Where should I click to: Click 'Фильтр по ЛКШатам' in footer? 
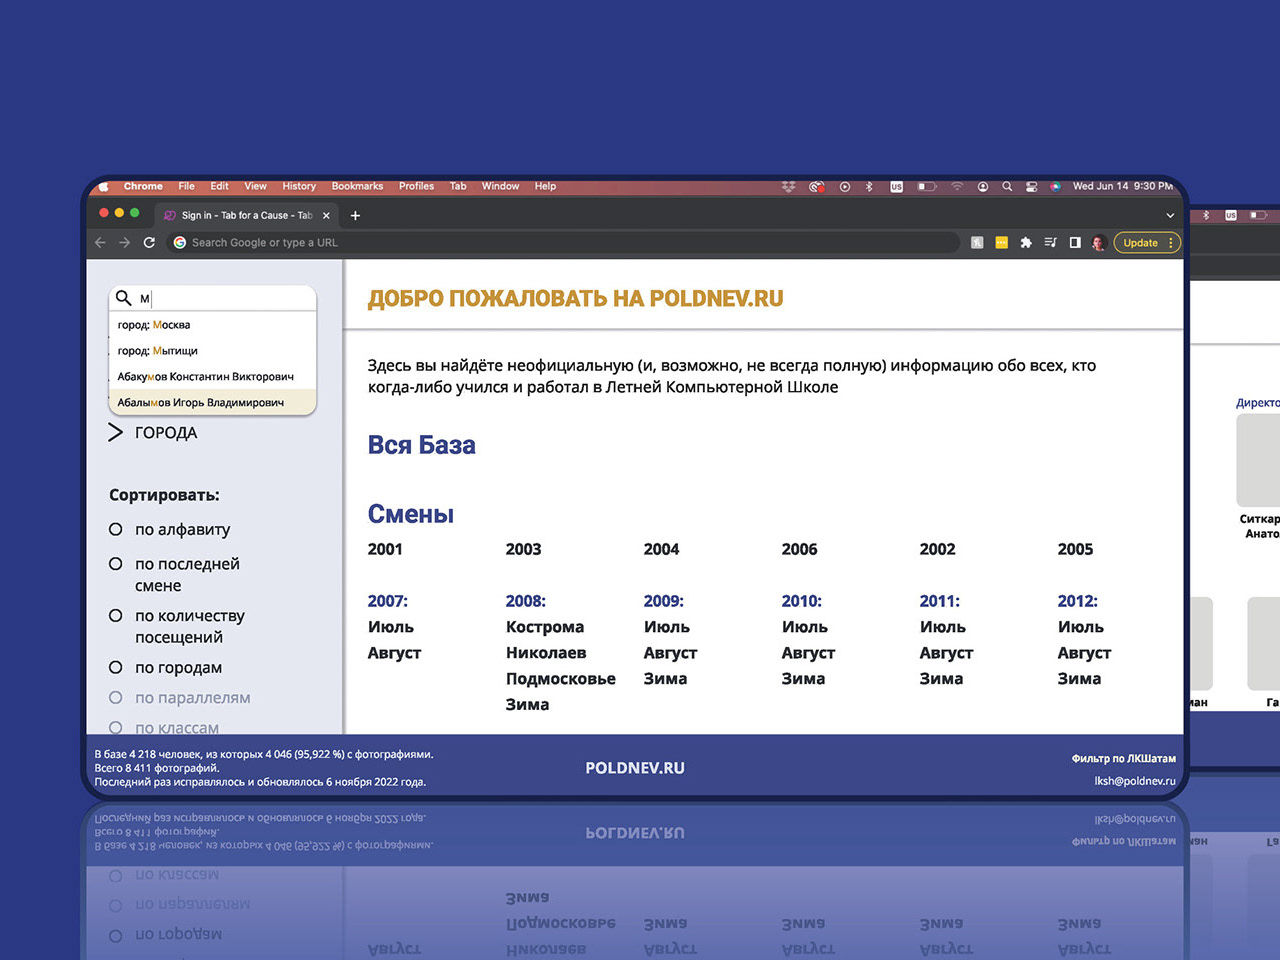click(1124, 759)
